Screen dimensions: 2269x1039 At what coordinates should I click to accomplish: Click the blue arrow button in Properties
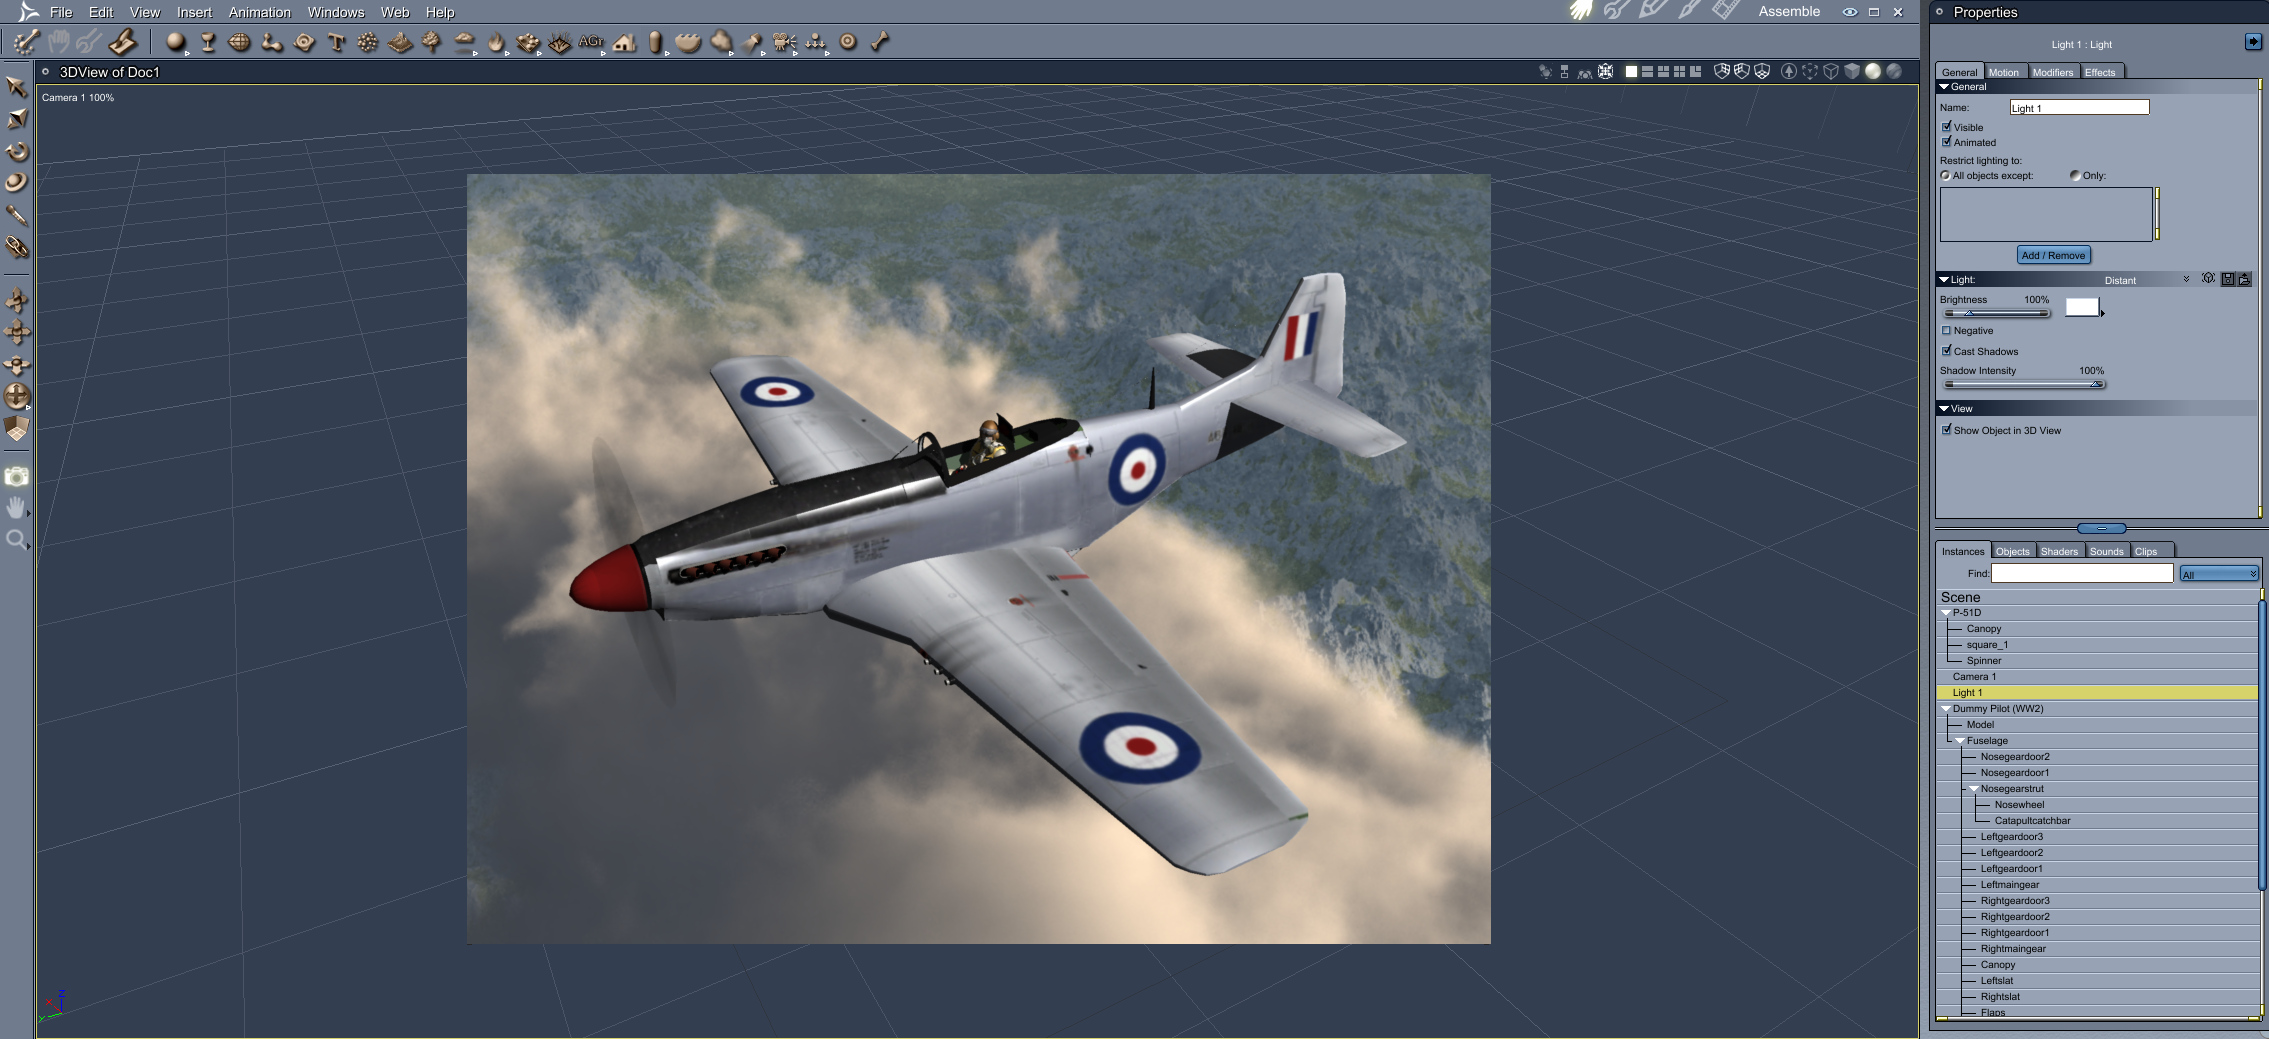point(2253,41)
